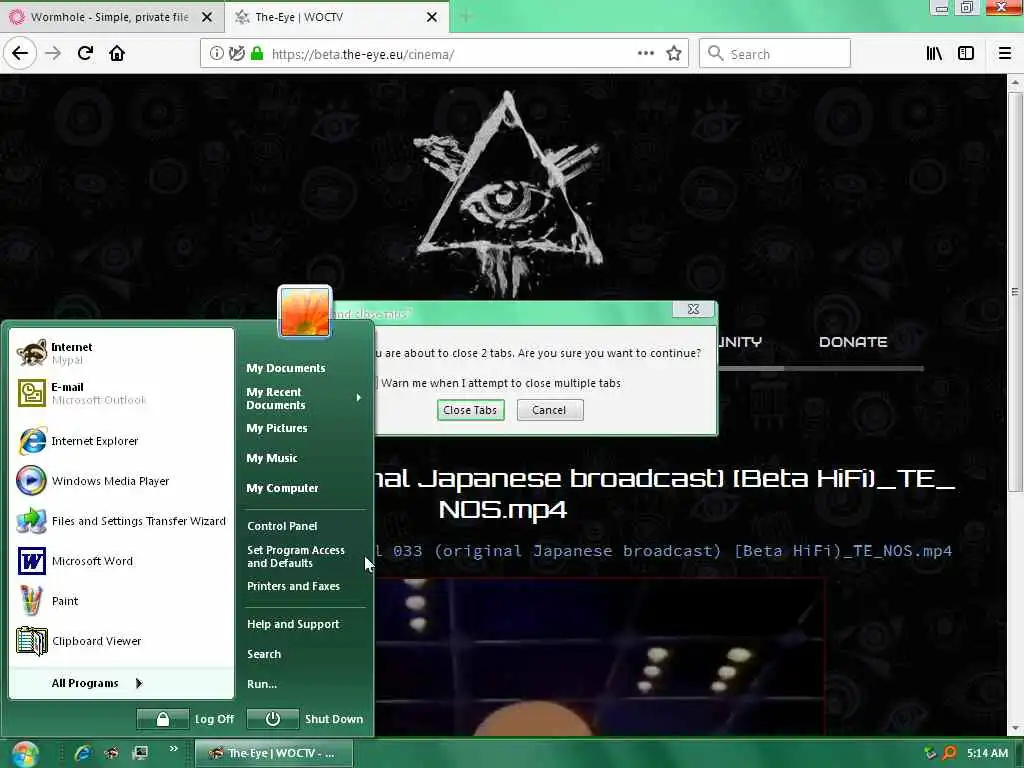
Task: Open My Computer
Action: 282,488
